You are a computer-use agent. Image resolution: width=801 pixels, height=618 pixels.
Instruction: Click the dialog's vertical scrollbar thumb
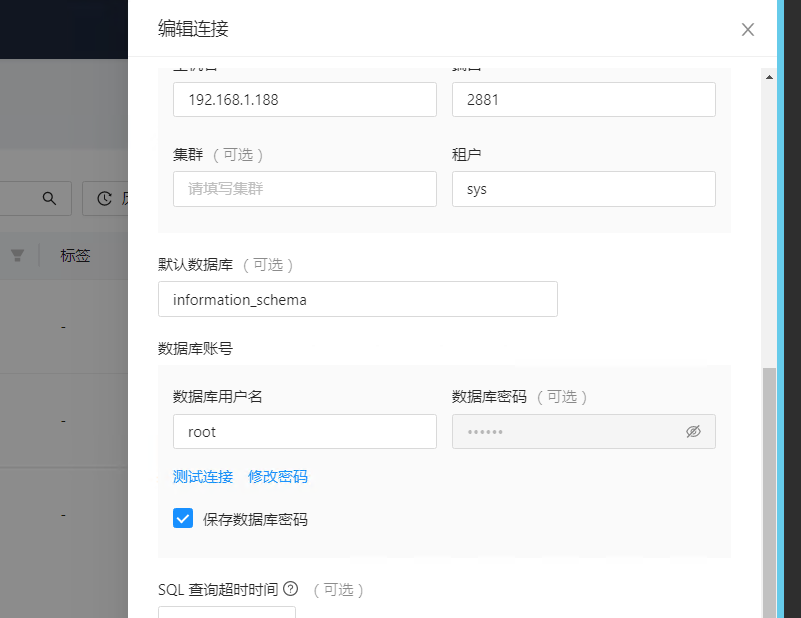(768, 490)
